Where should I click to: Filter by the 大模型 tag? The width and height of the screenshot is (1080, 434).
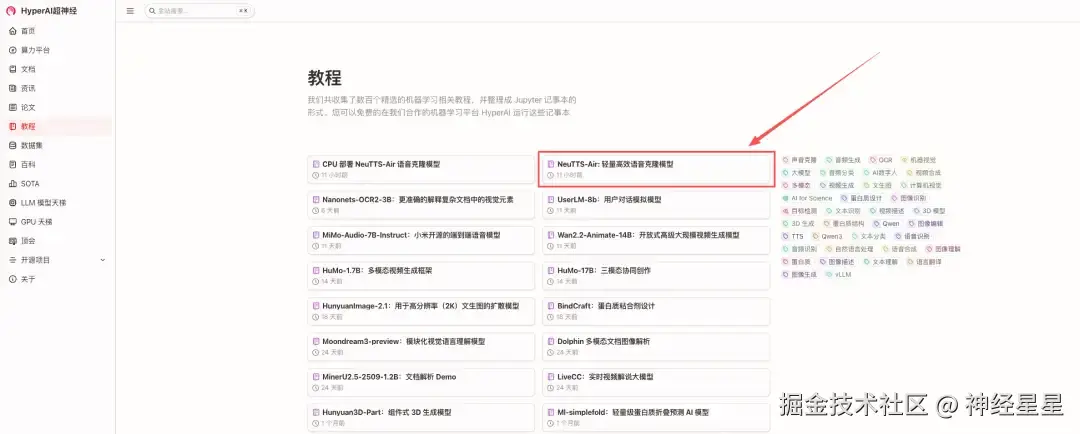797,172
